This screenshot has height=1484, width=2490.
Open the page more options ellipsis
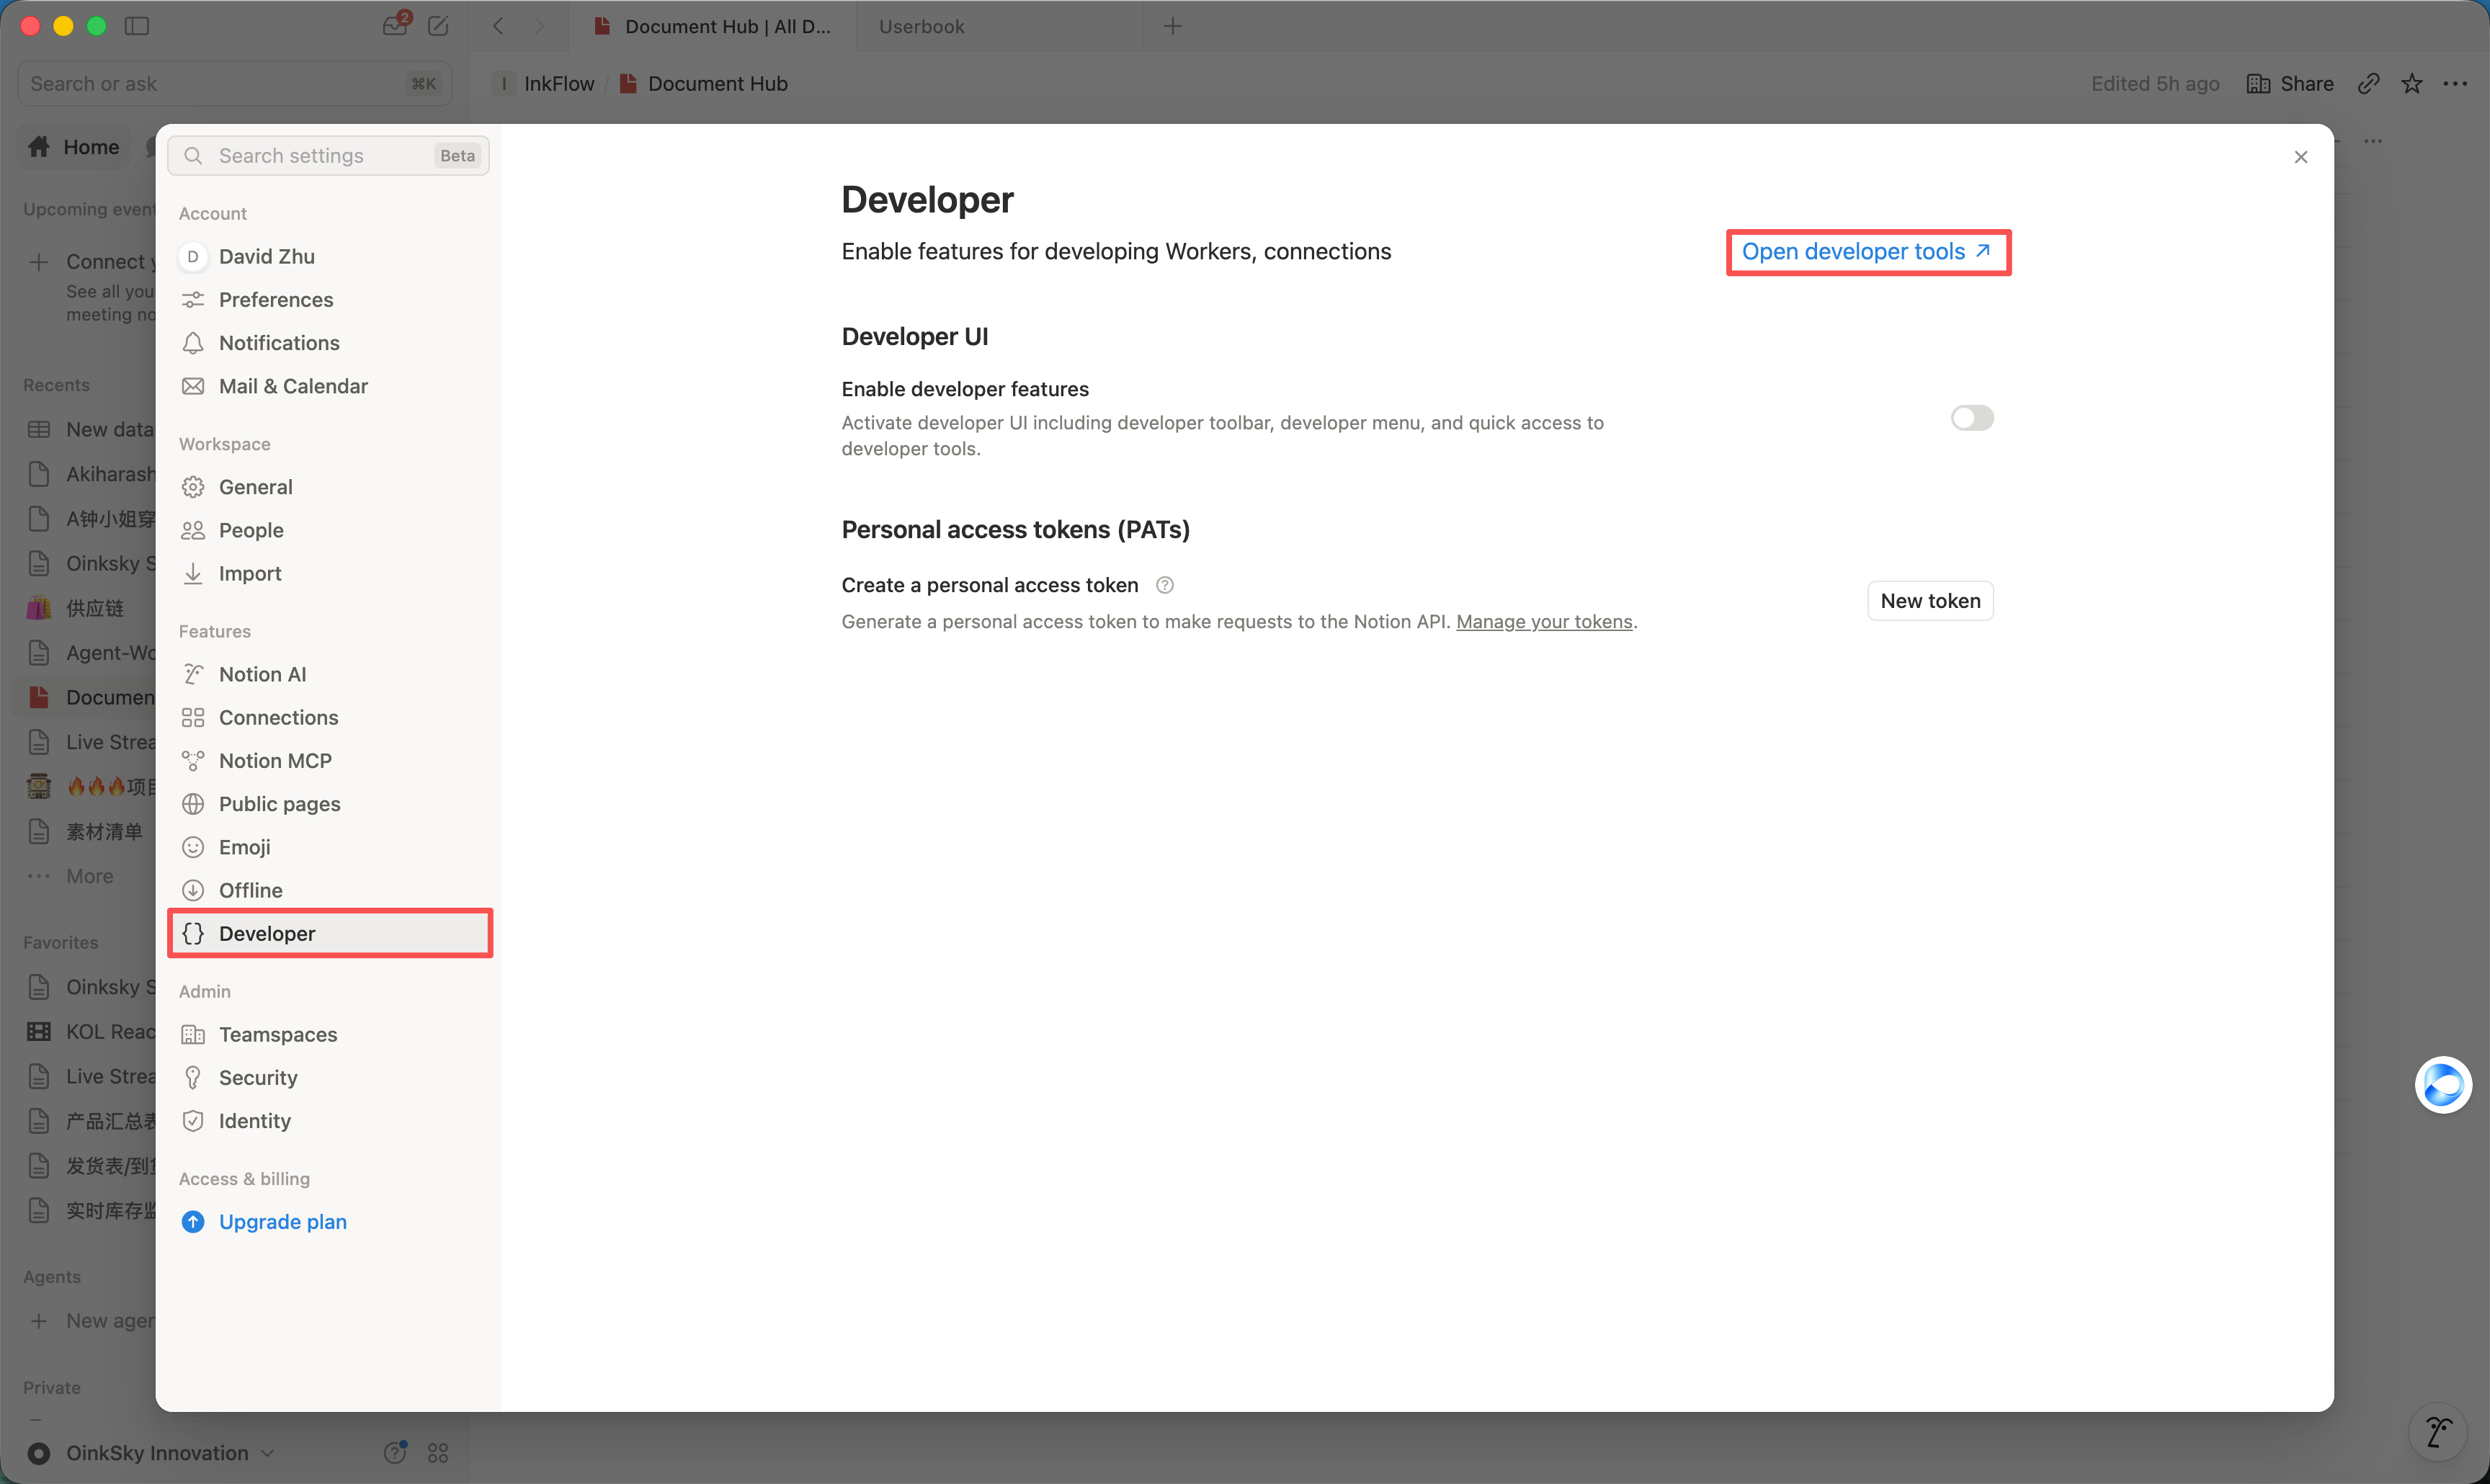pyautogui.click(x=2455, y=84)
